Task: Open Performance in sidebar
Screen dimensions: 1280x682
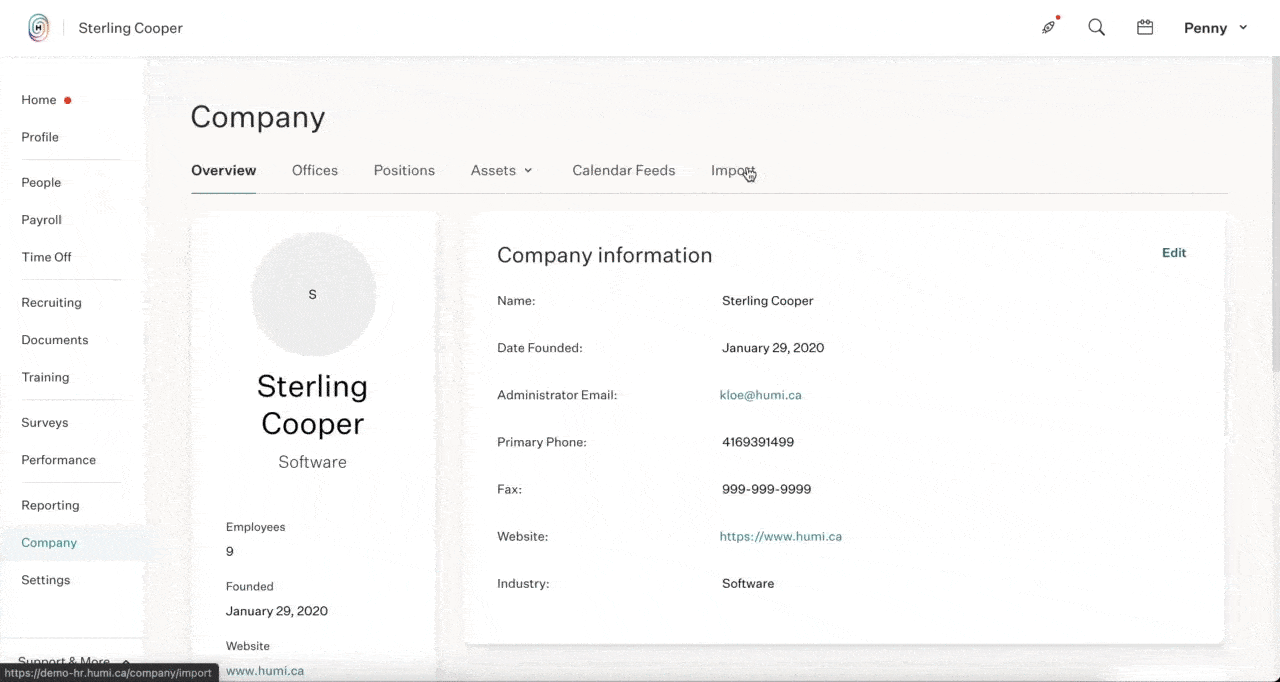Action: pyautogui.click(x=59, y=460)
